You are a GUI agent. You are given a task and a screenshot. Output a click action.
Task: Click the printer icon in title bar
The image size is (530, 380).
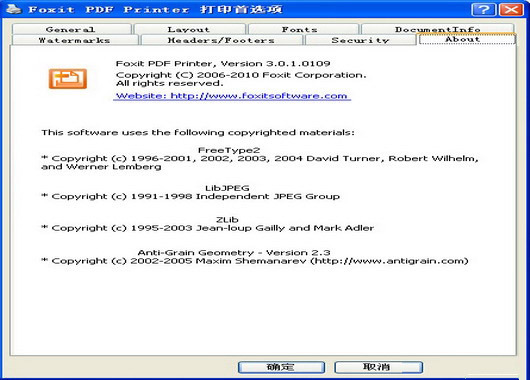click(x=14, y=9)
